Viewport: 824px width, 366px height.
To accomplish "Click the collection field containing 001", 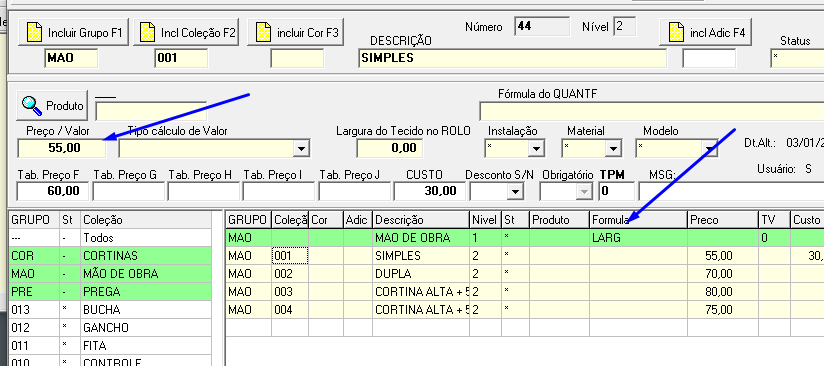I will pos(181,58).
